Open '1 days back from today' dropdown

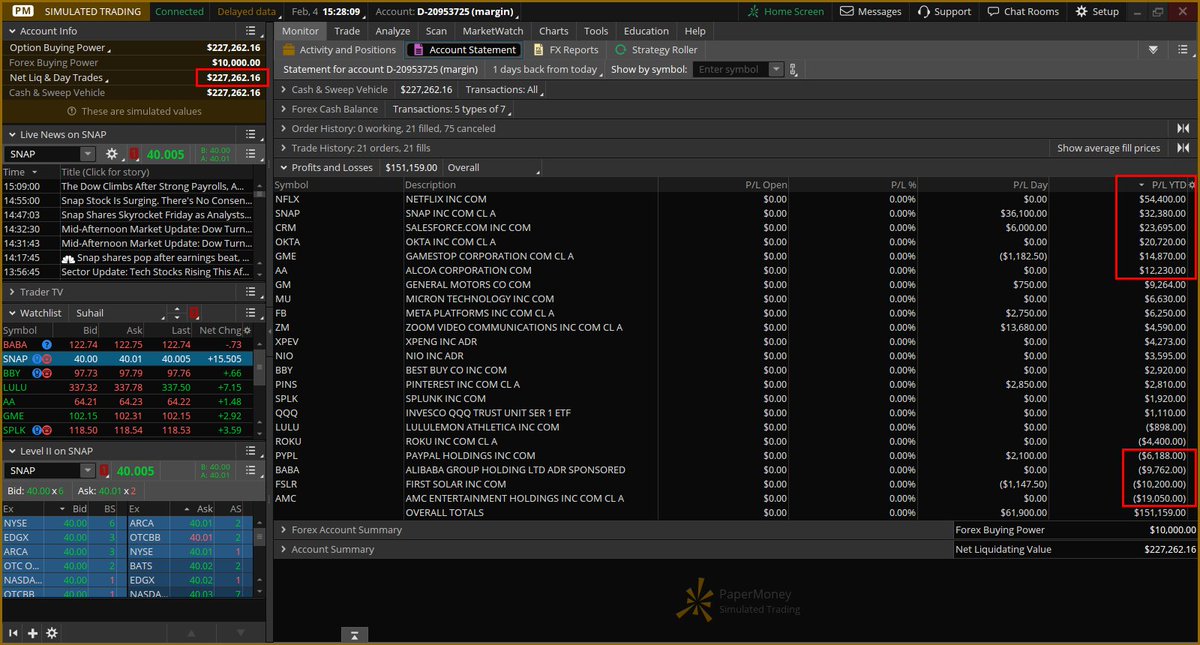pos(547,70)
